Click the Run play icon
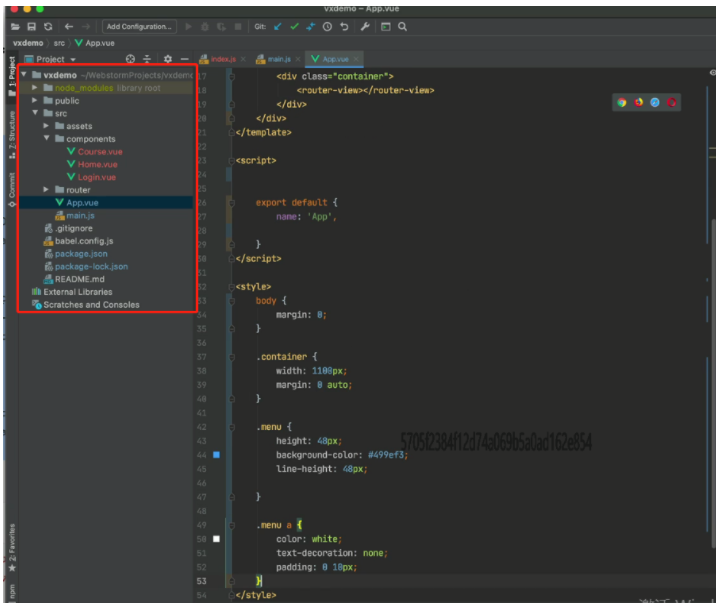This screenshot has width=716, height=605. coord(188,26)
